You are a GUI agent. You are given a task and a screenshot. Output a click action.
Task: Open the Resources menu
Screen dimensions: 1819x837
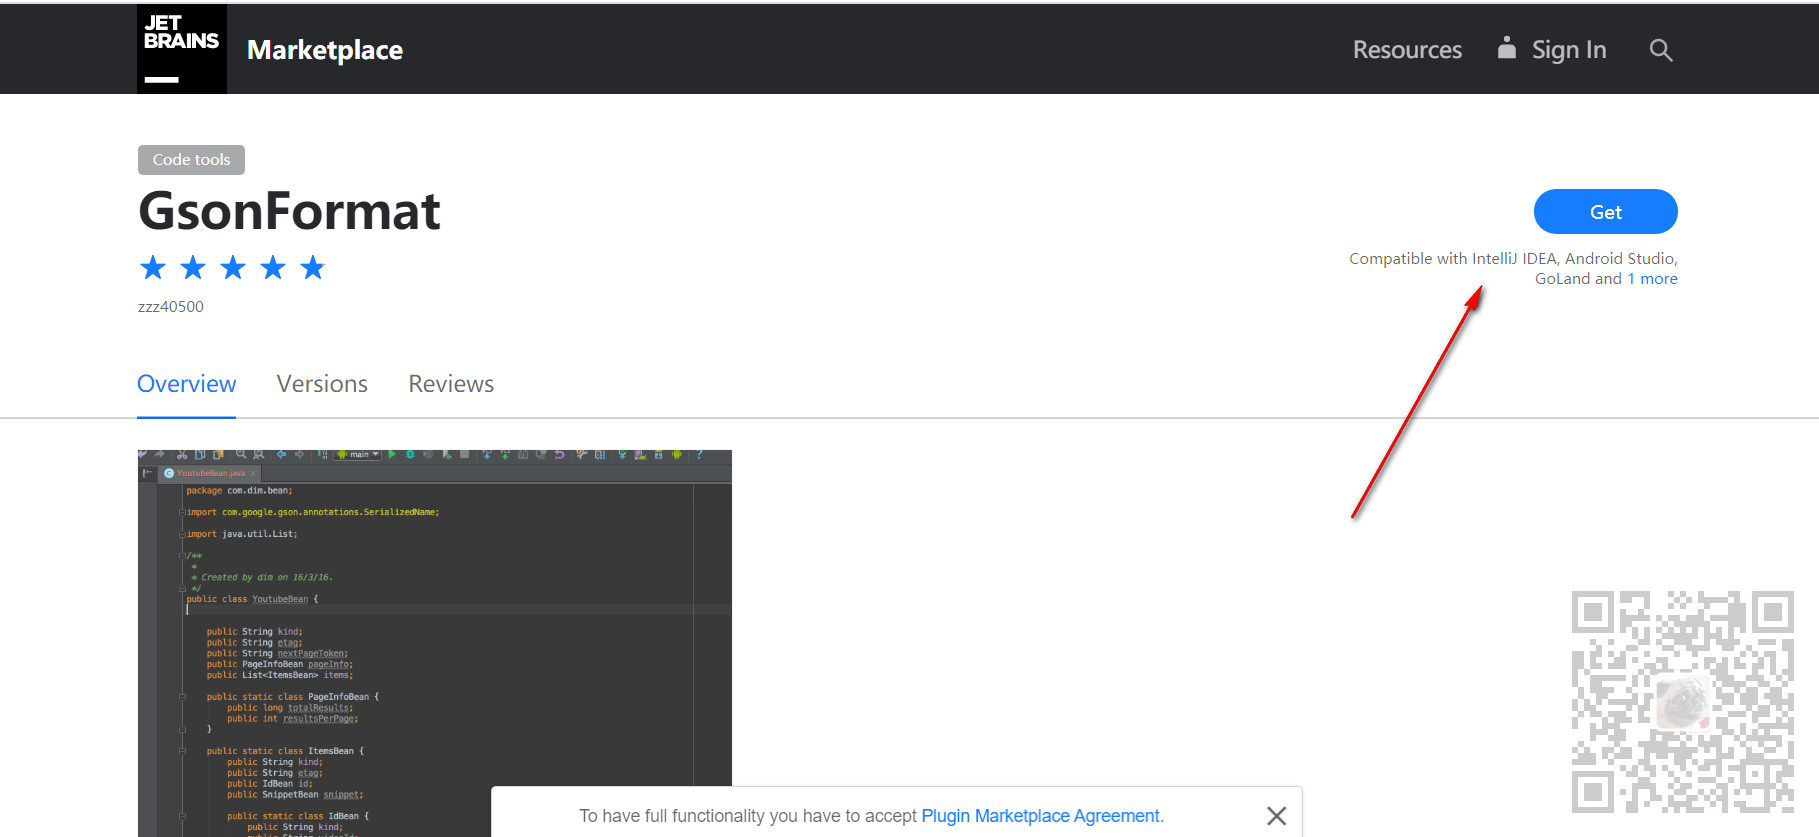point(1407,50)
